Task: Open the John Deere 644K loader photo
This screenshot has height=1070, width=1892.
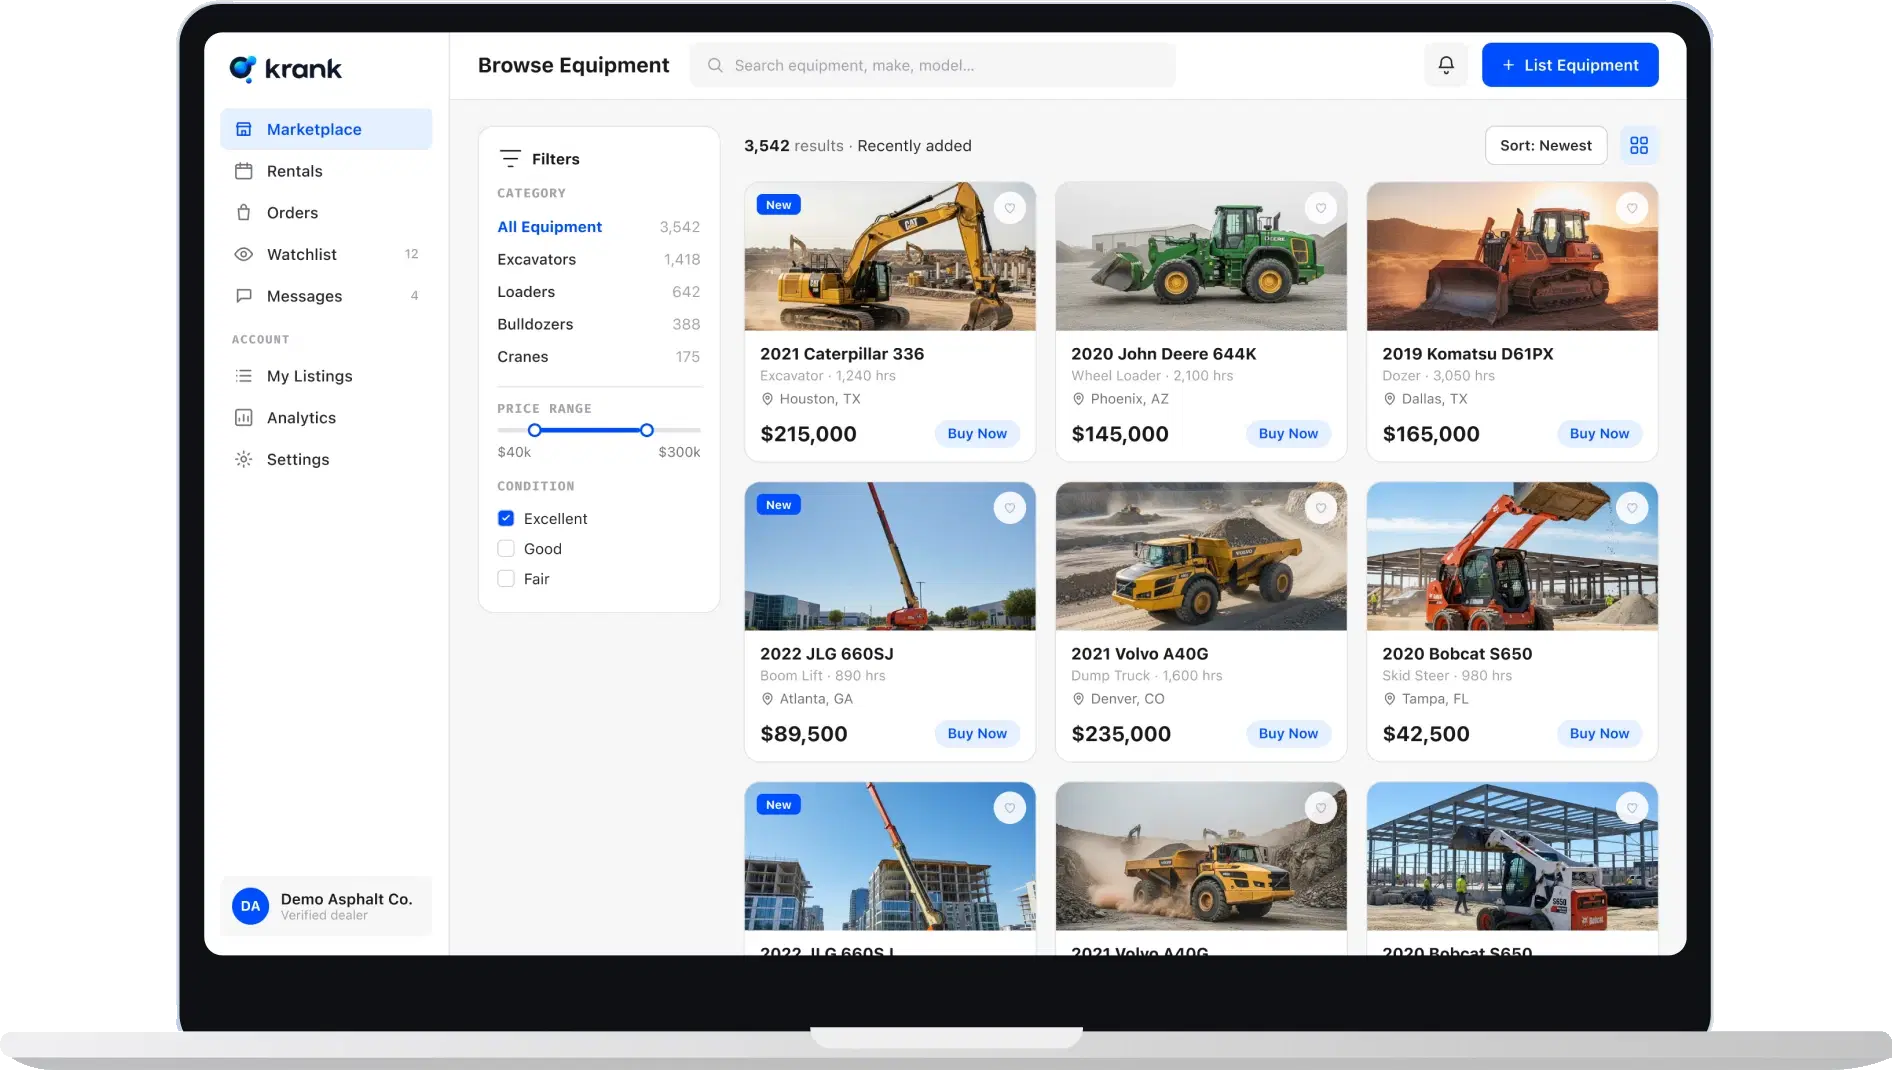Action: (1201, 256)
